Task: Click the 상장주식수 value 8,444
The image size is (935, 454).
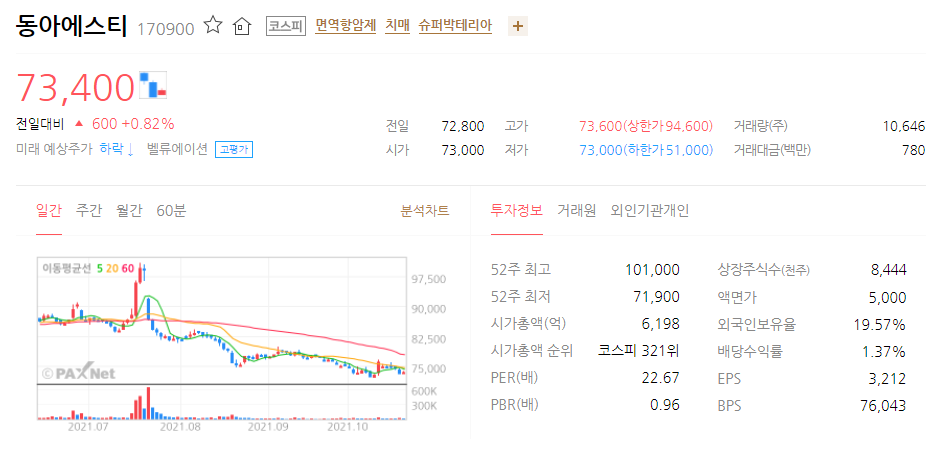Action: tap(889, 270)
